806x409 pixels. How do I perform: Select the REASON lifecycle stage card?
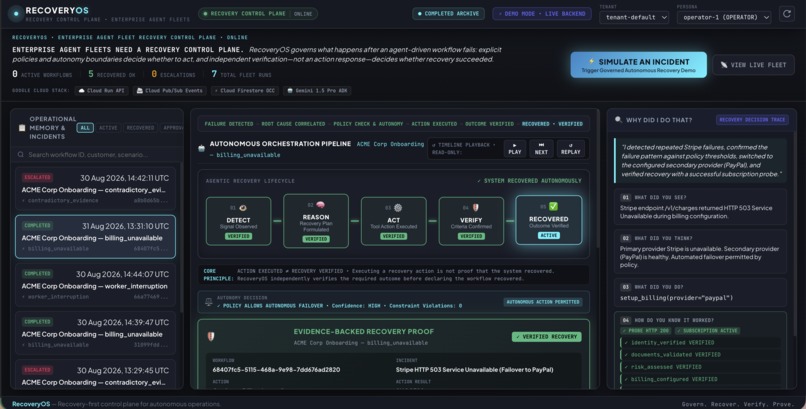click(316, 221)
